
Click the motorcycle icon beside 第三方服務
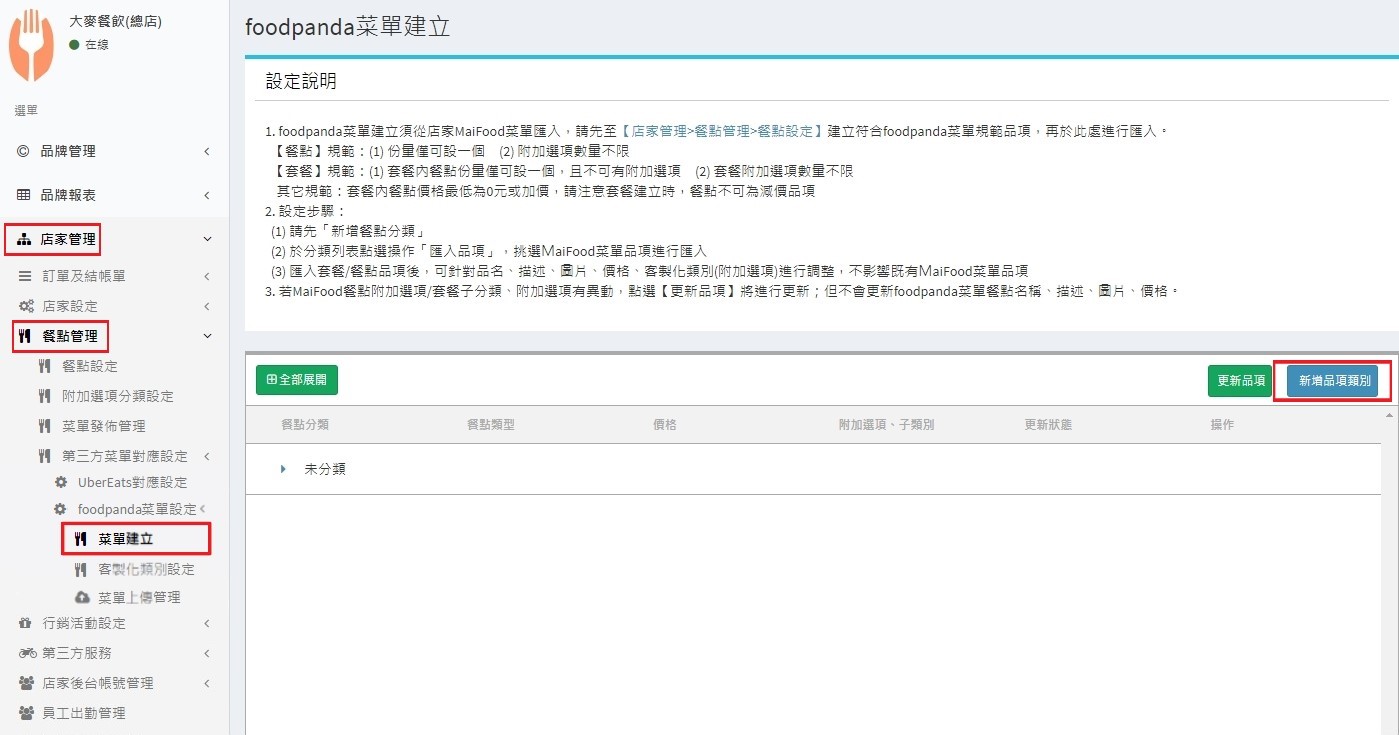coord(27,653)
